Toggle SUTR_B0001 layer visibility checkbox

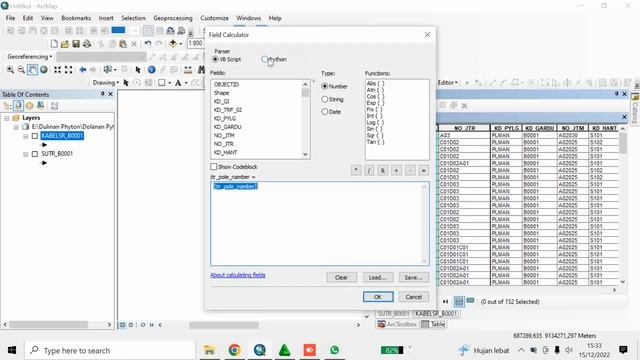[x=35, y=154]
